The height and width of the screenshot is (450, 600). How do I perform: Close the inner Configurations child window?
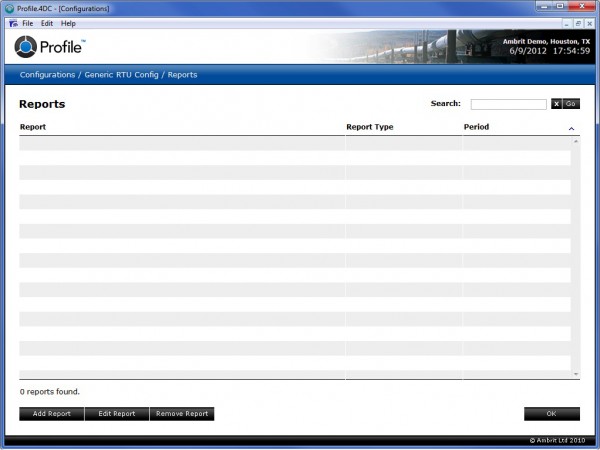coord(590,24)
